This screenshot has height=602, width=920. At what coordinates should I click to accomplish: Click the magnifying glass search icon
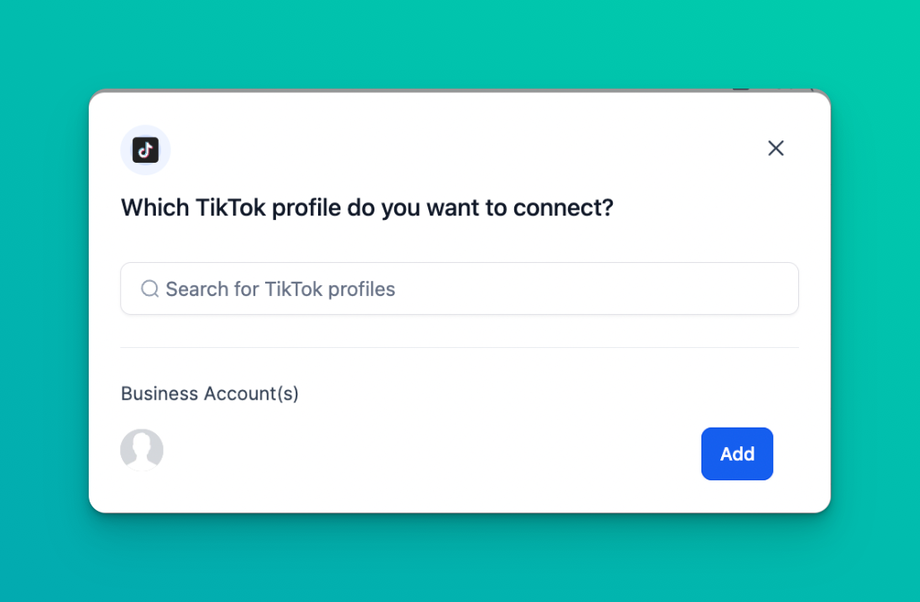pyautogui.click(x=150, y=289)
